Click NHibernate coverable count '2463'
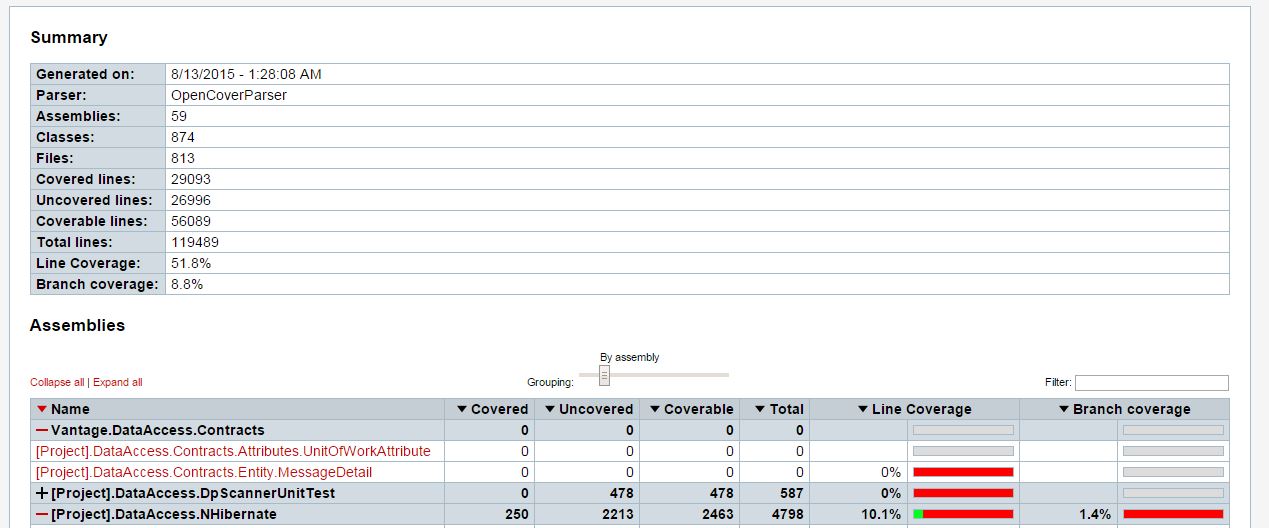Viewport: 1269px width, 528px height. 717,514
